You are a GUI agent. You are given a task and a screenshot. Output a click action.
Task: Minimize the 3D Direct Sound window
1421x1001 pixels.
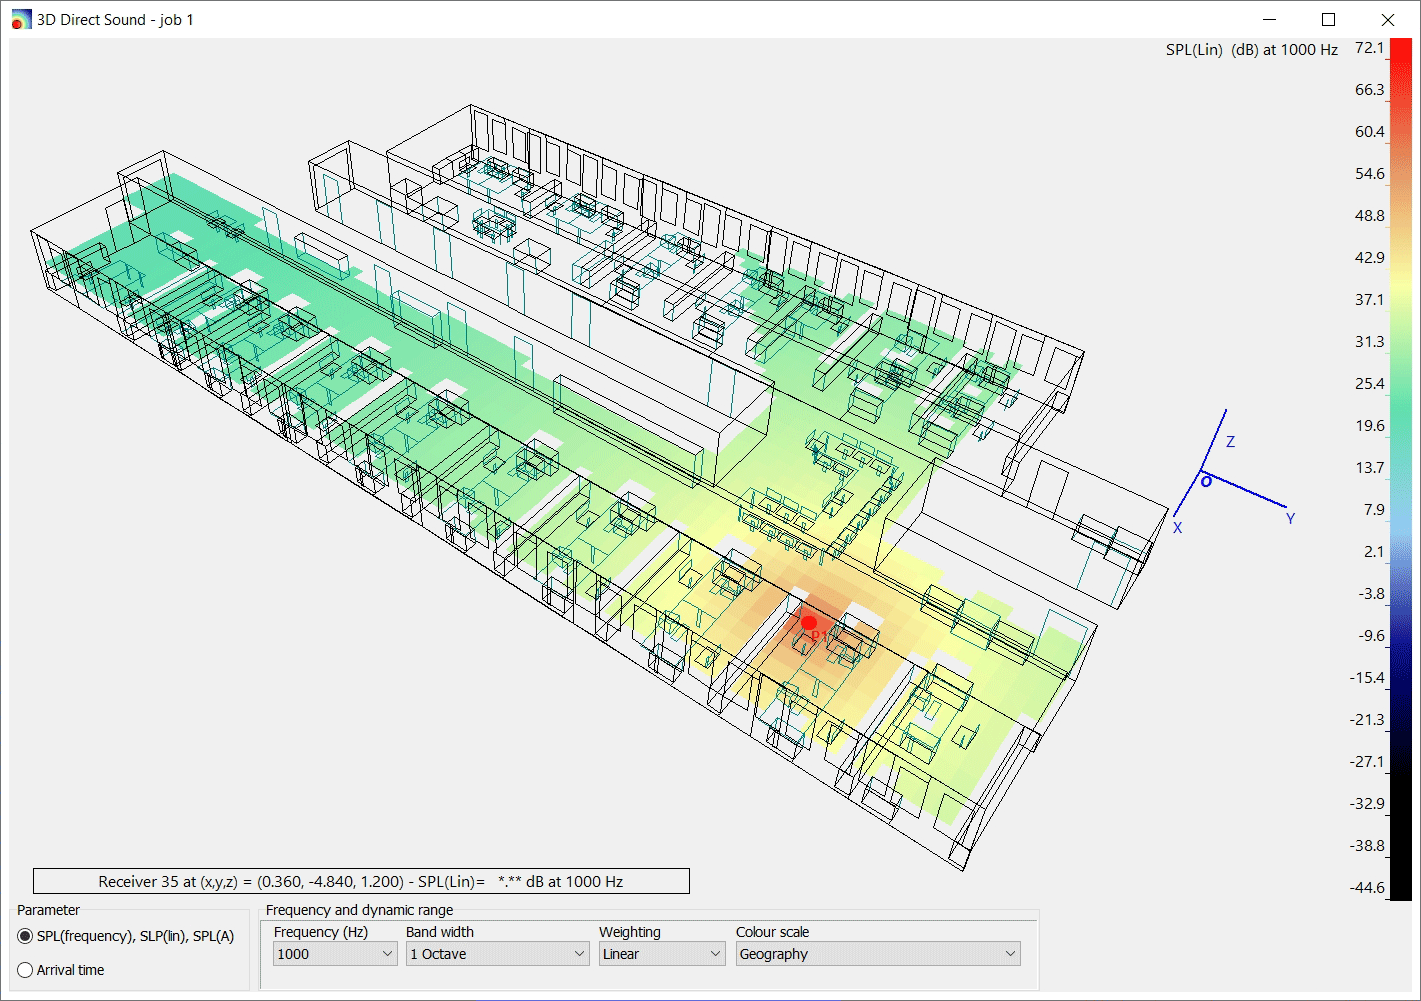tap(1270, 20)
